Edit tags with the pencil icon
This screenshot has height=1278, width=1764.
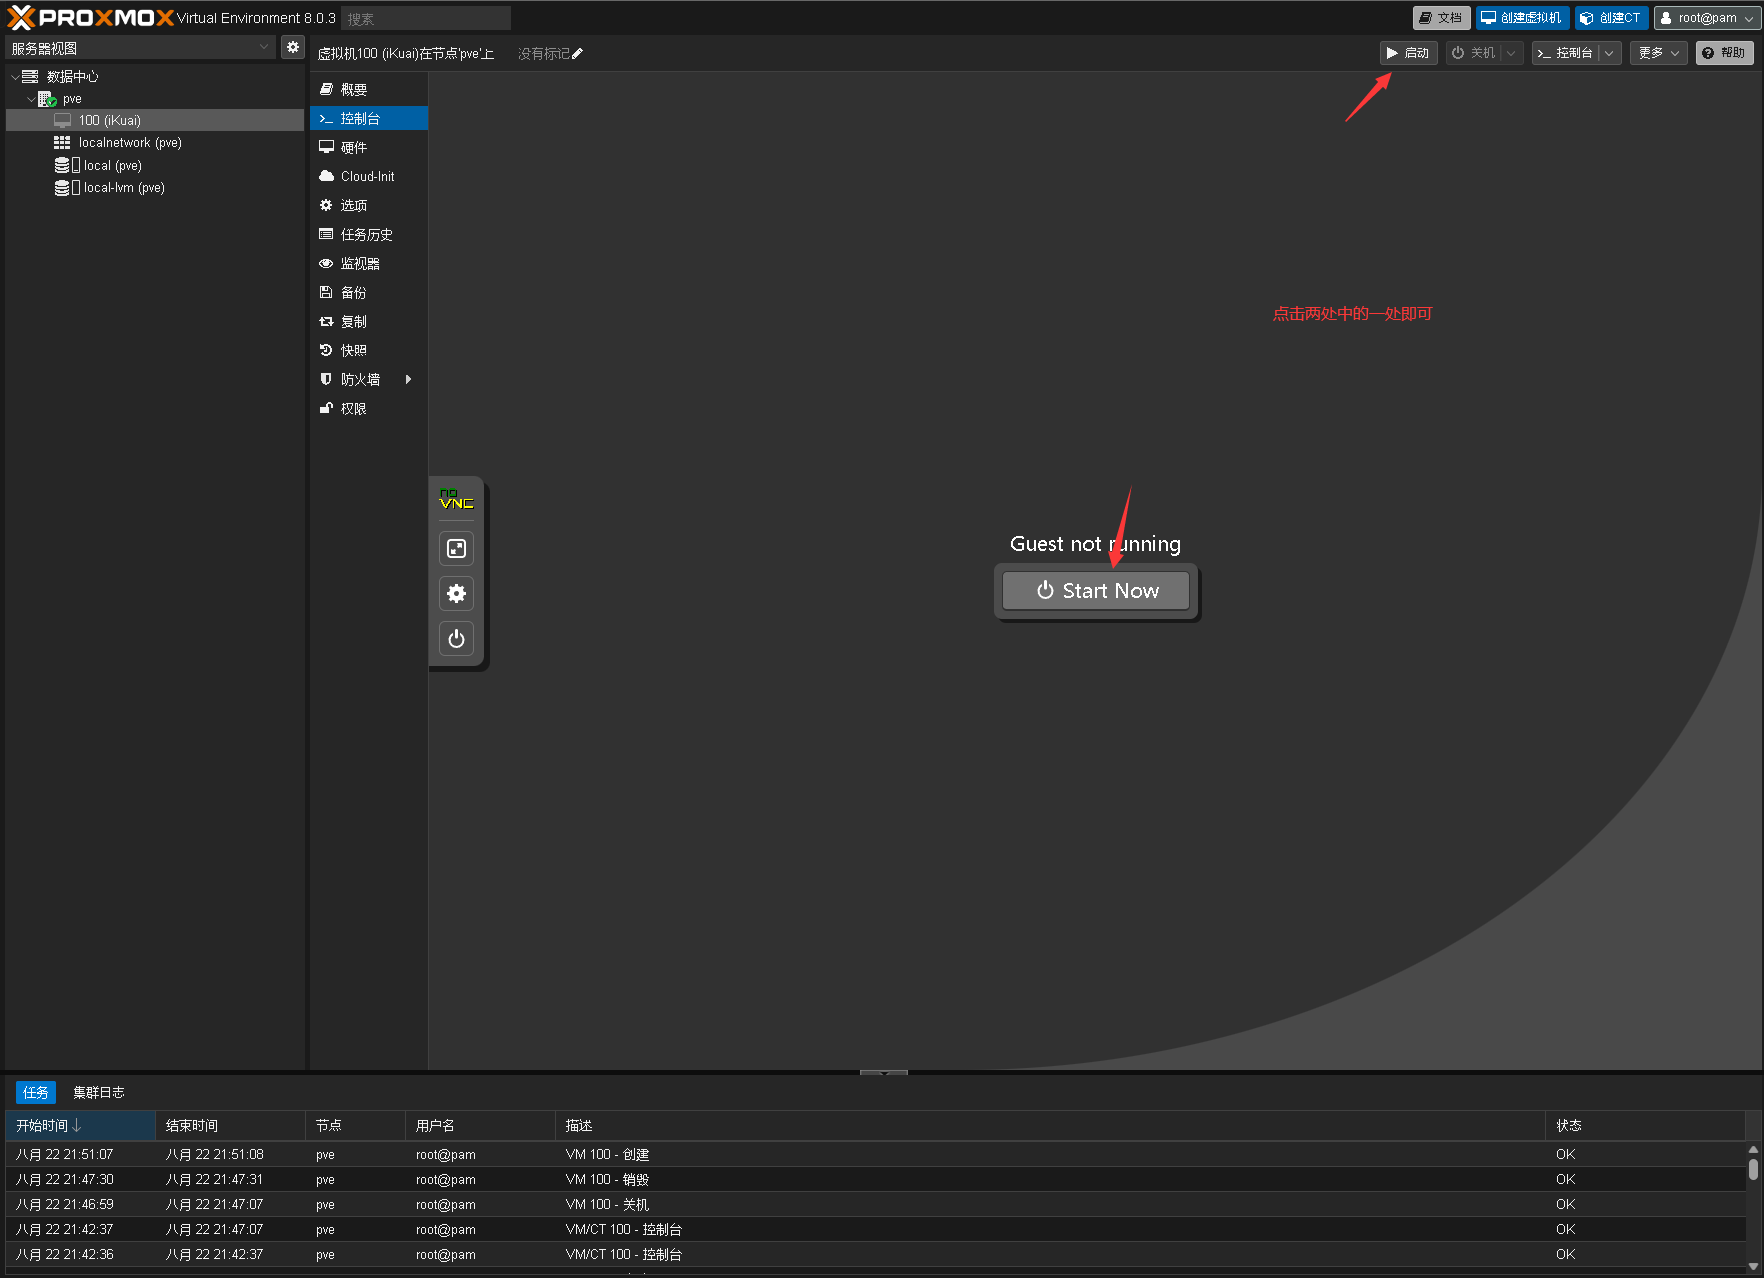(x=577, y=54)
